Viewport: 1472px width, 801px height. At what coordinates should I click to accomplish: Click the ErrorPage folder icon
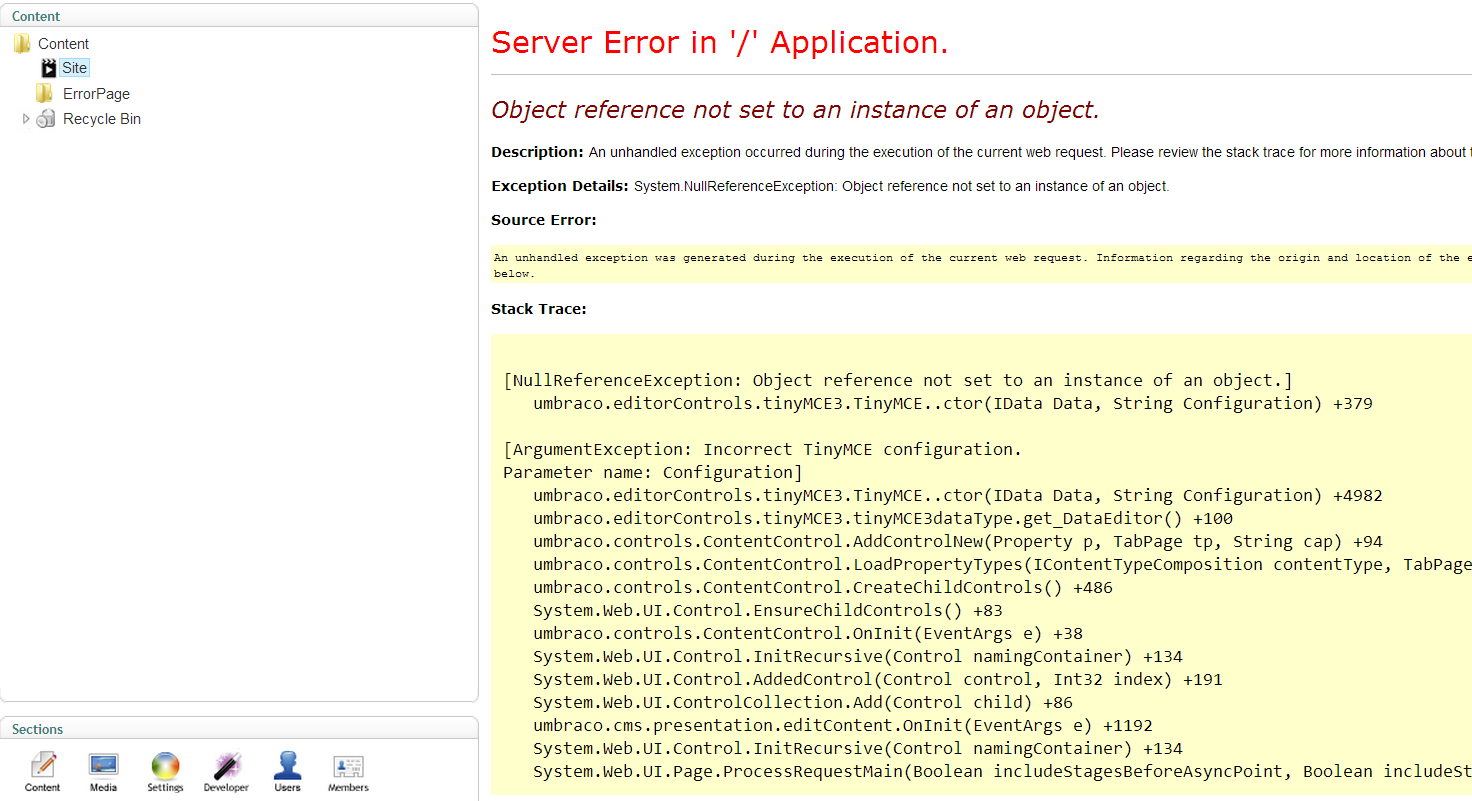(x=44, y=93)
